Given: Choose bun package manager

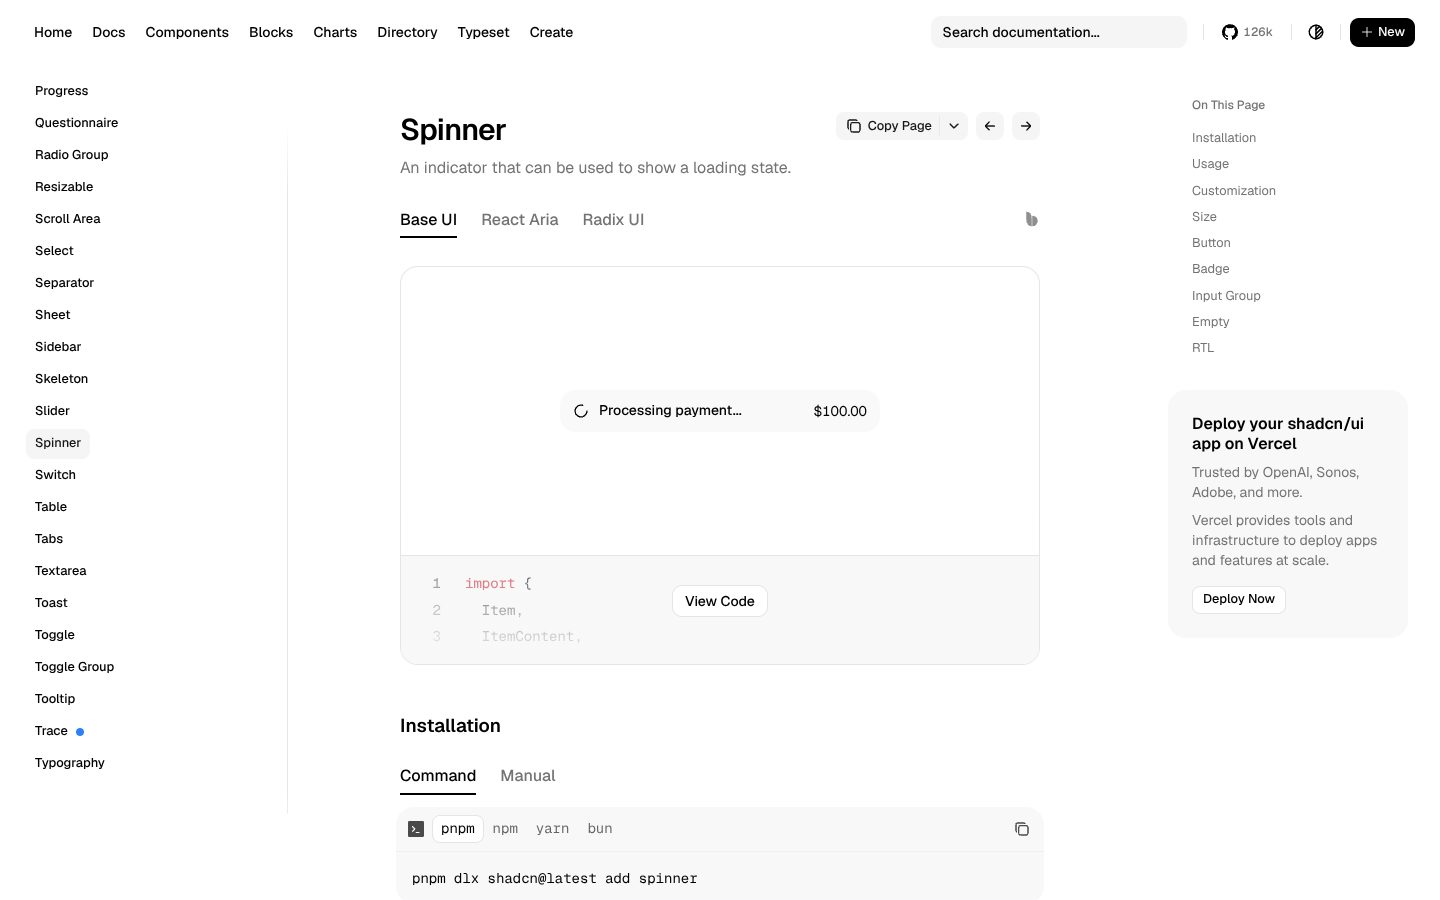Looking at the screenshot, I should 600,829.
